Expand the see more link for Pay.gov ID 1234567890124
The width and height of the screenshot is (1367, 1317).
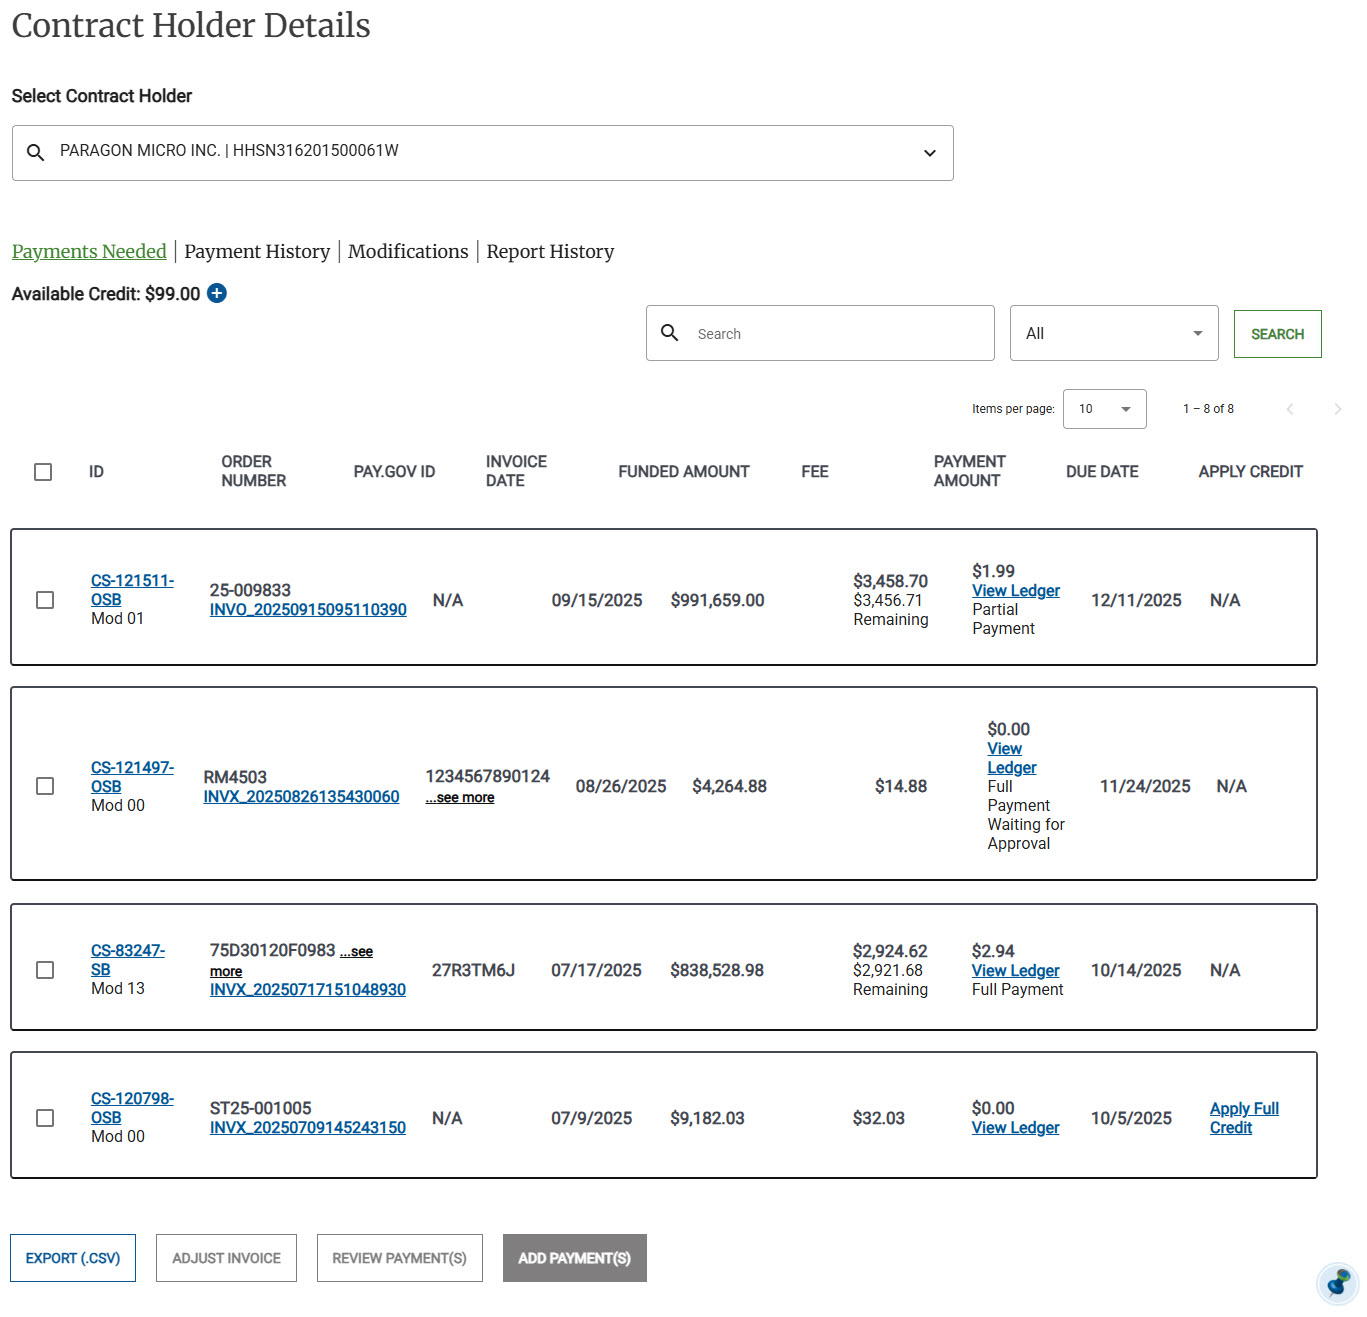click(x=459, y=797)
